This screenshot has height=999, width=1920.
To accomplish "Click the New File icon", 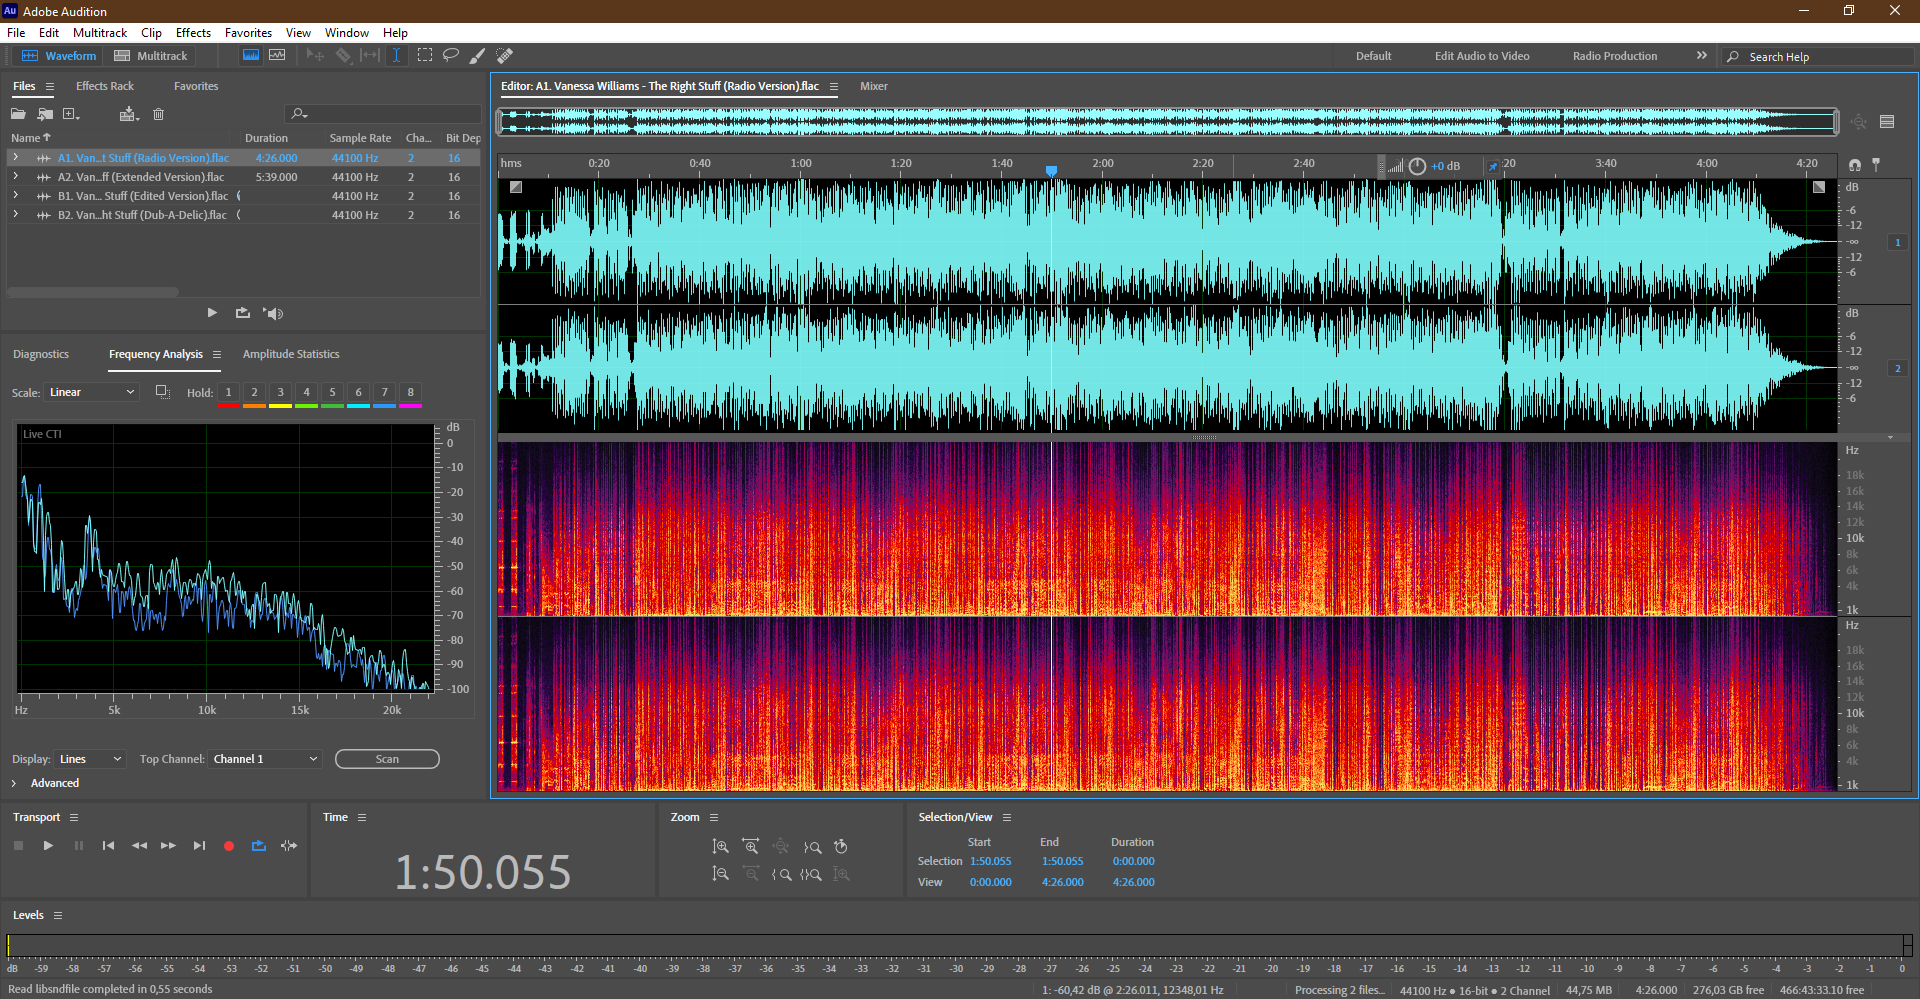I will click(x=71, y=114).
